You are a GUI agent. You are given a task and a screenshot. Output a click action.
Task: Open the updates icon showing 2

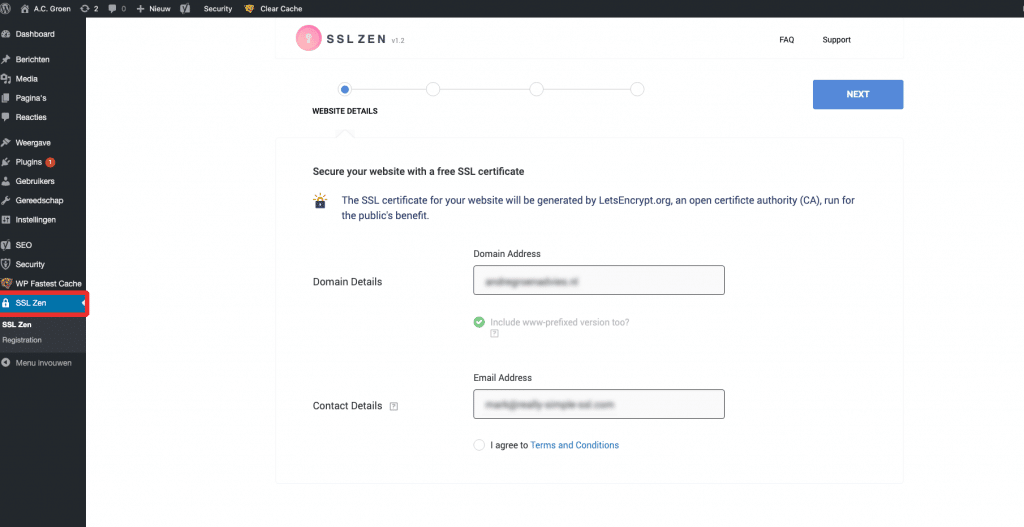(89, 8)
